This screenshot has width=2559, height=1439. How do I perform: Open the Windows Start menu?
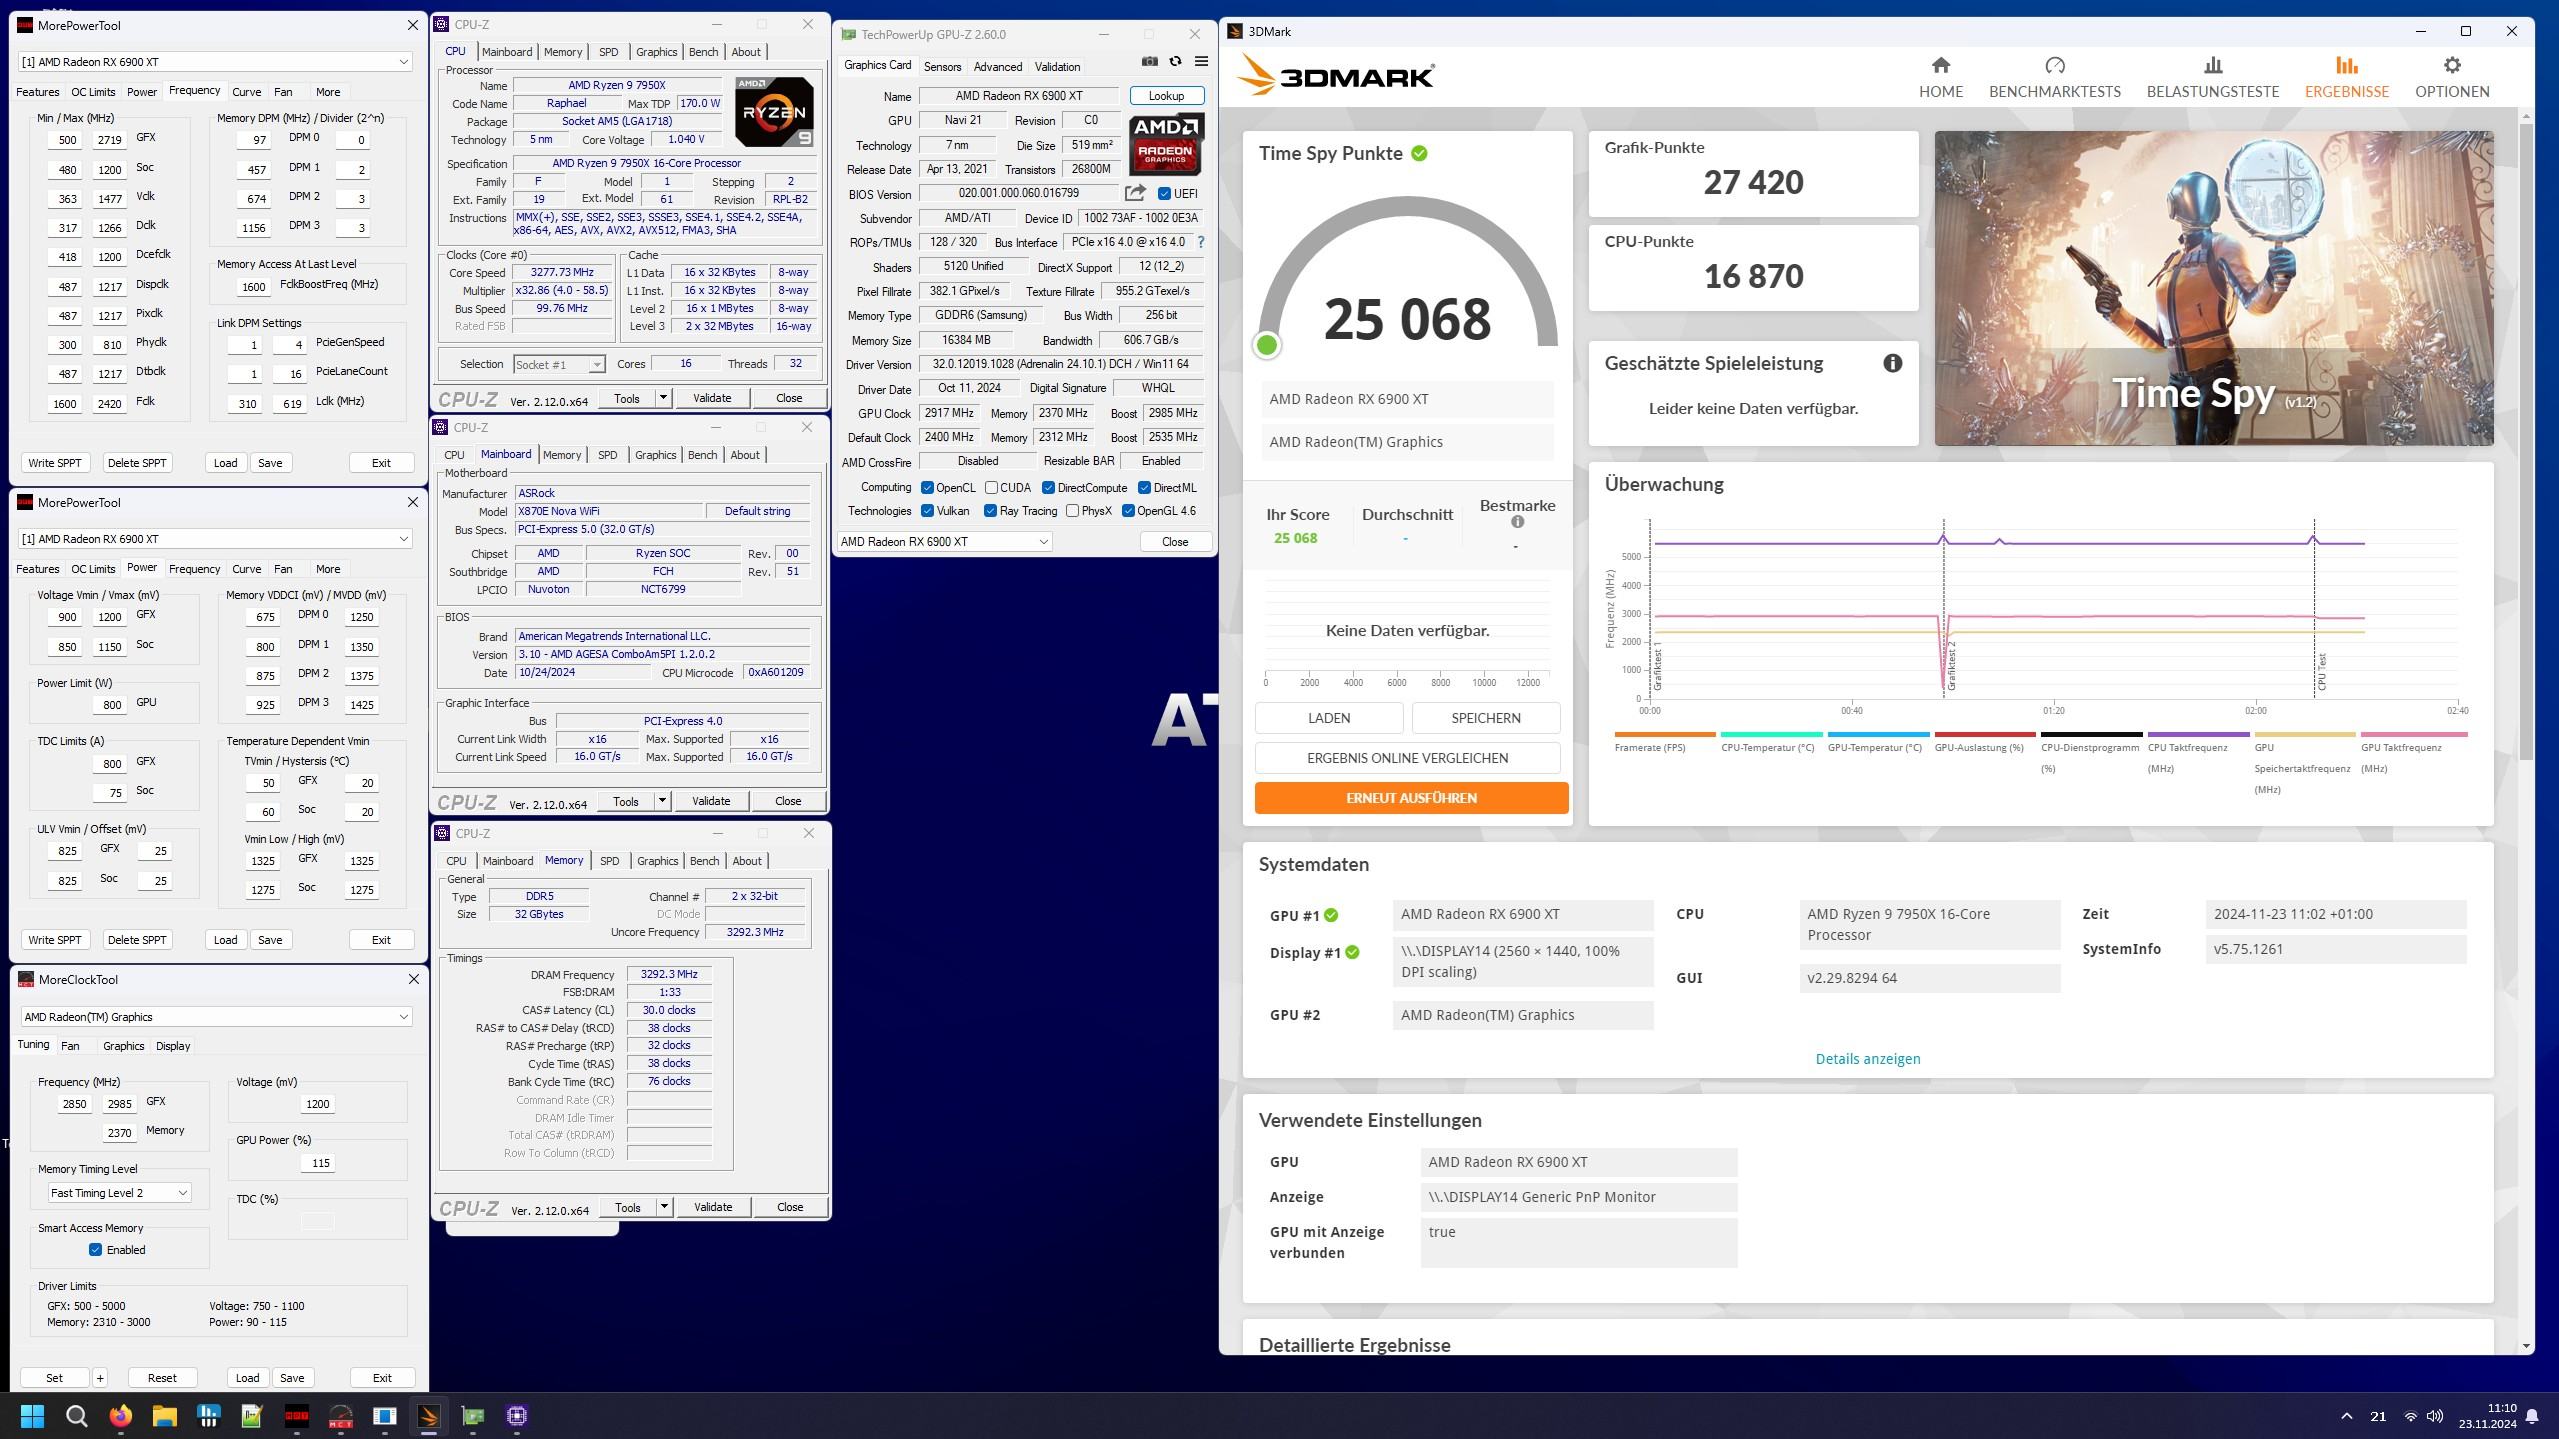click(32, 1415)
